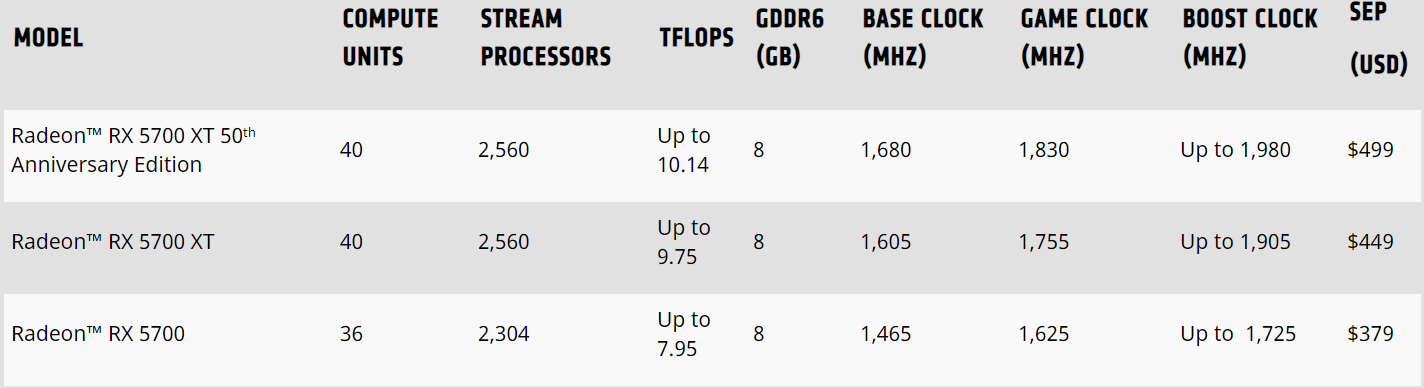Click the MODEL column header

click(x=48, y=38)
